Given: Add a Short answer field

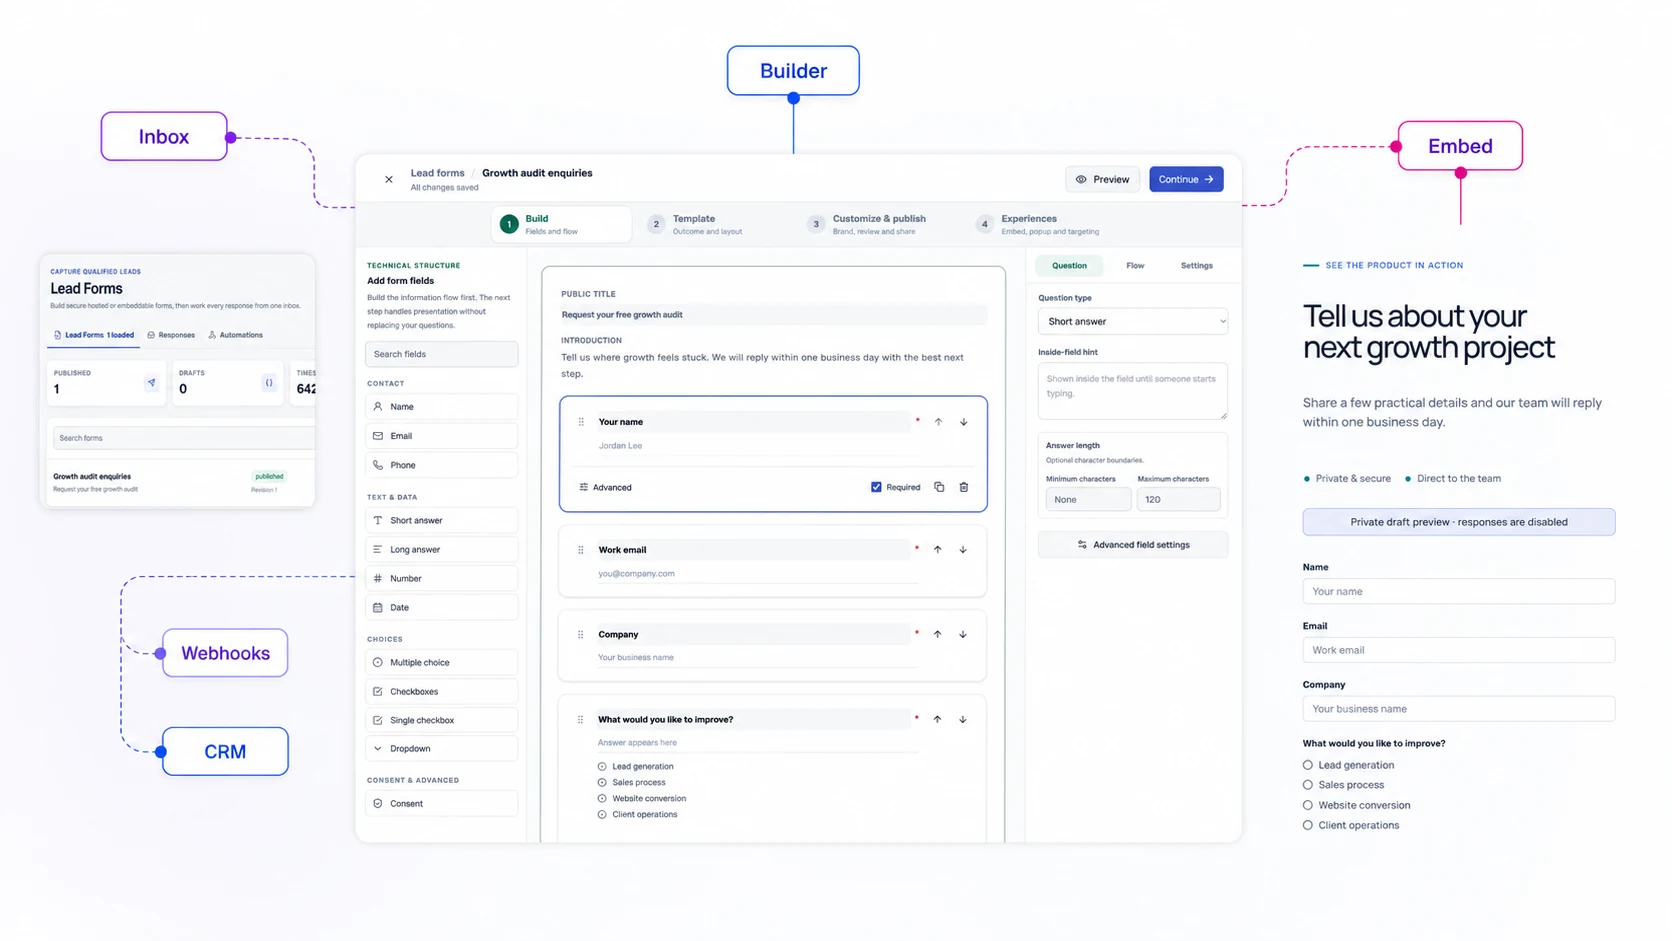Looking at the screenshot, I should click(x=441, y=520).
